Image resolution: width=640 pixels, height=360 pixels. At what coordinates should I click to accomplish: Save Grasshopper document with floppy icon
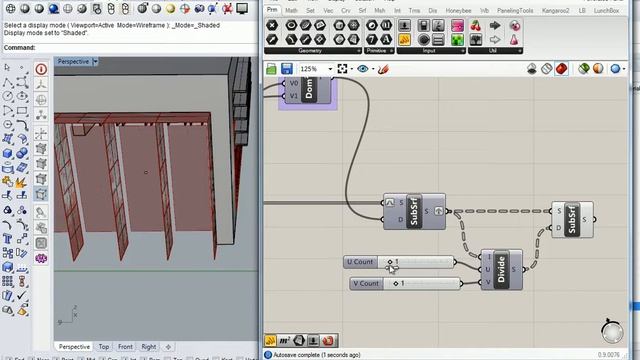(x=287, y=69)
